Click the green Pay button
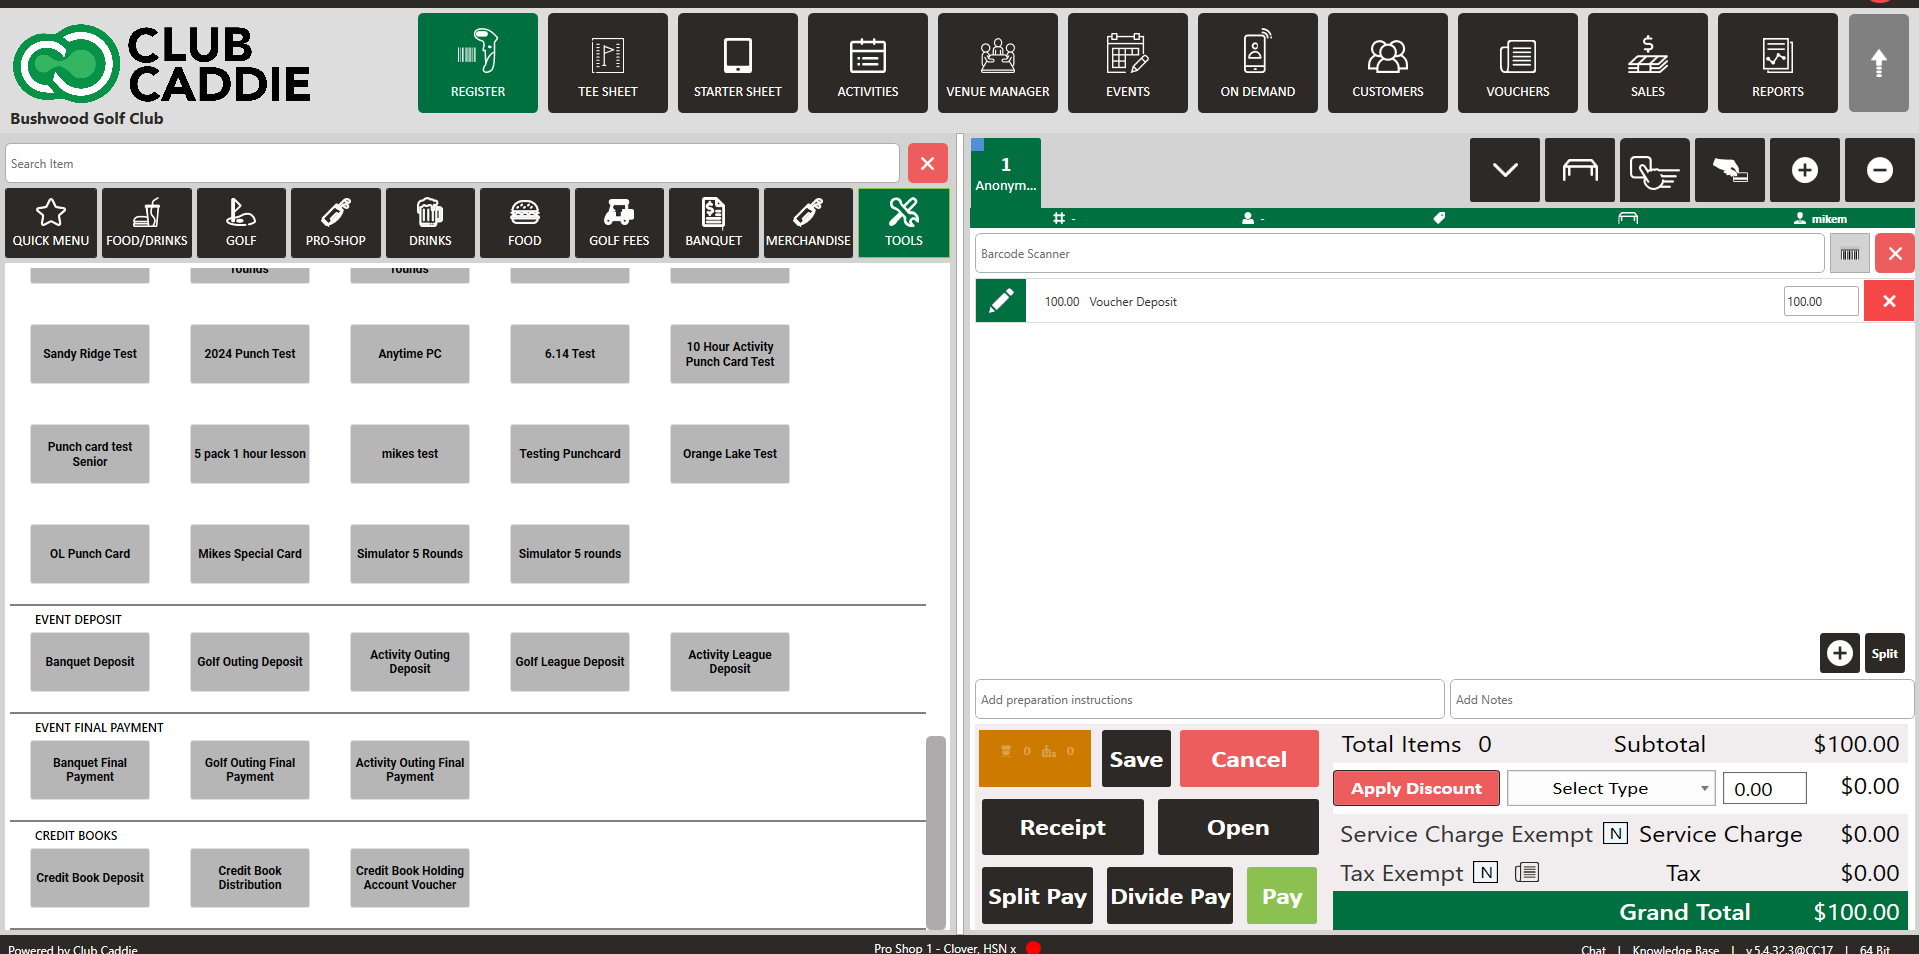Viewport: 1919px width, 954px height. point(1281,896)
